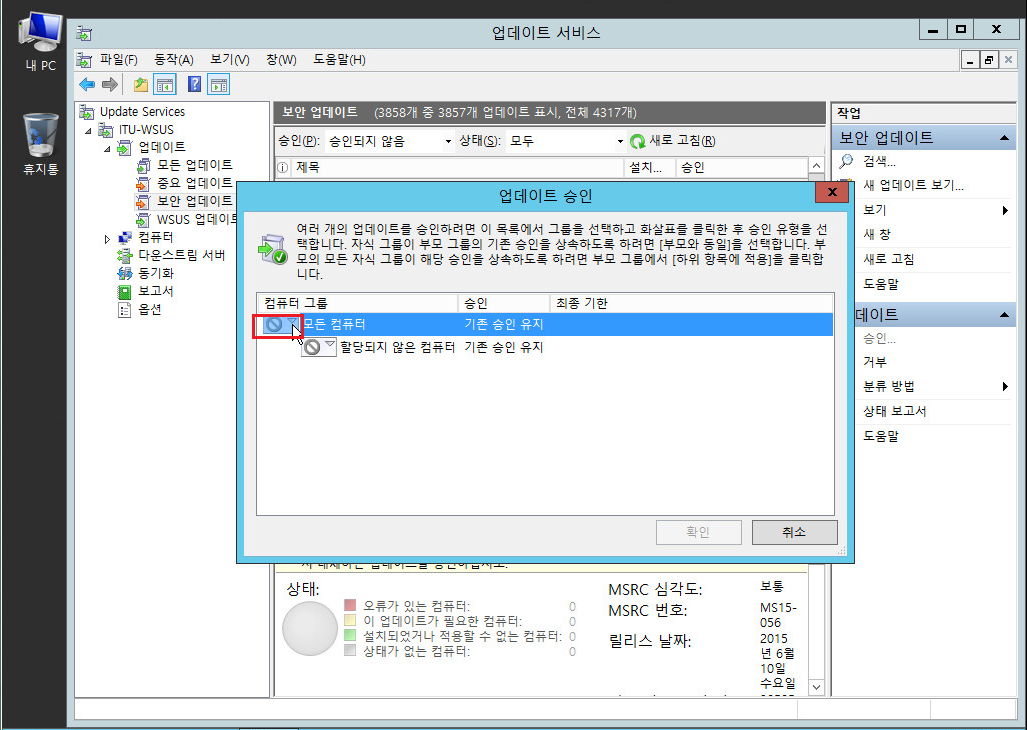
Task: Click 검색... in the 작업 pane
Action: pos(879,161)
